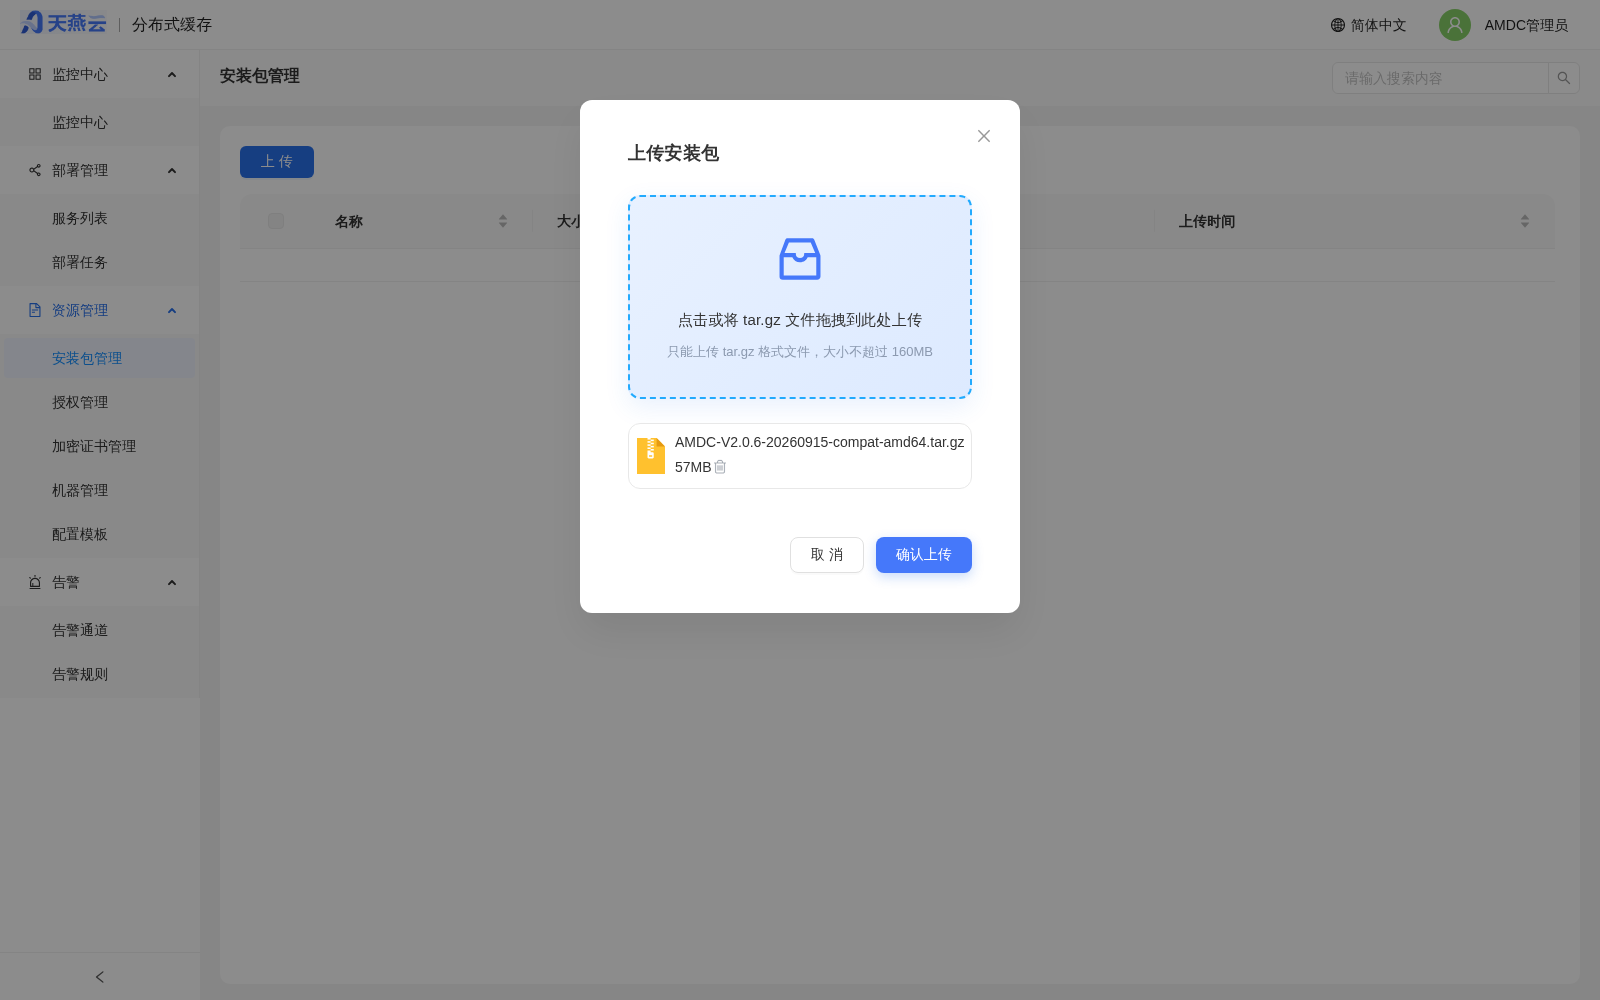Open the 服务列表 menu item
The width and height of the screenshot is (1600, 1000).
pyautogui.click(x=100, y=218)
